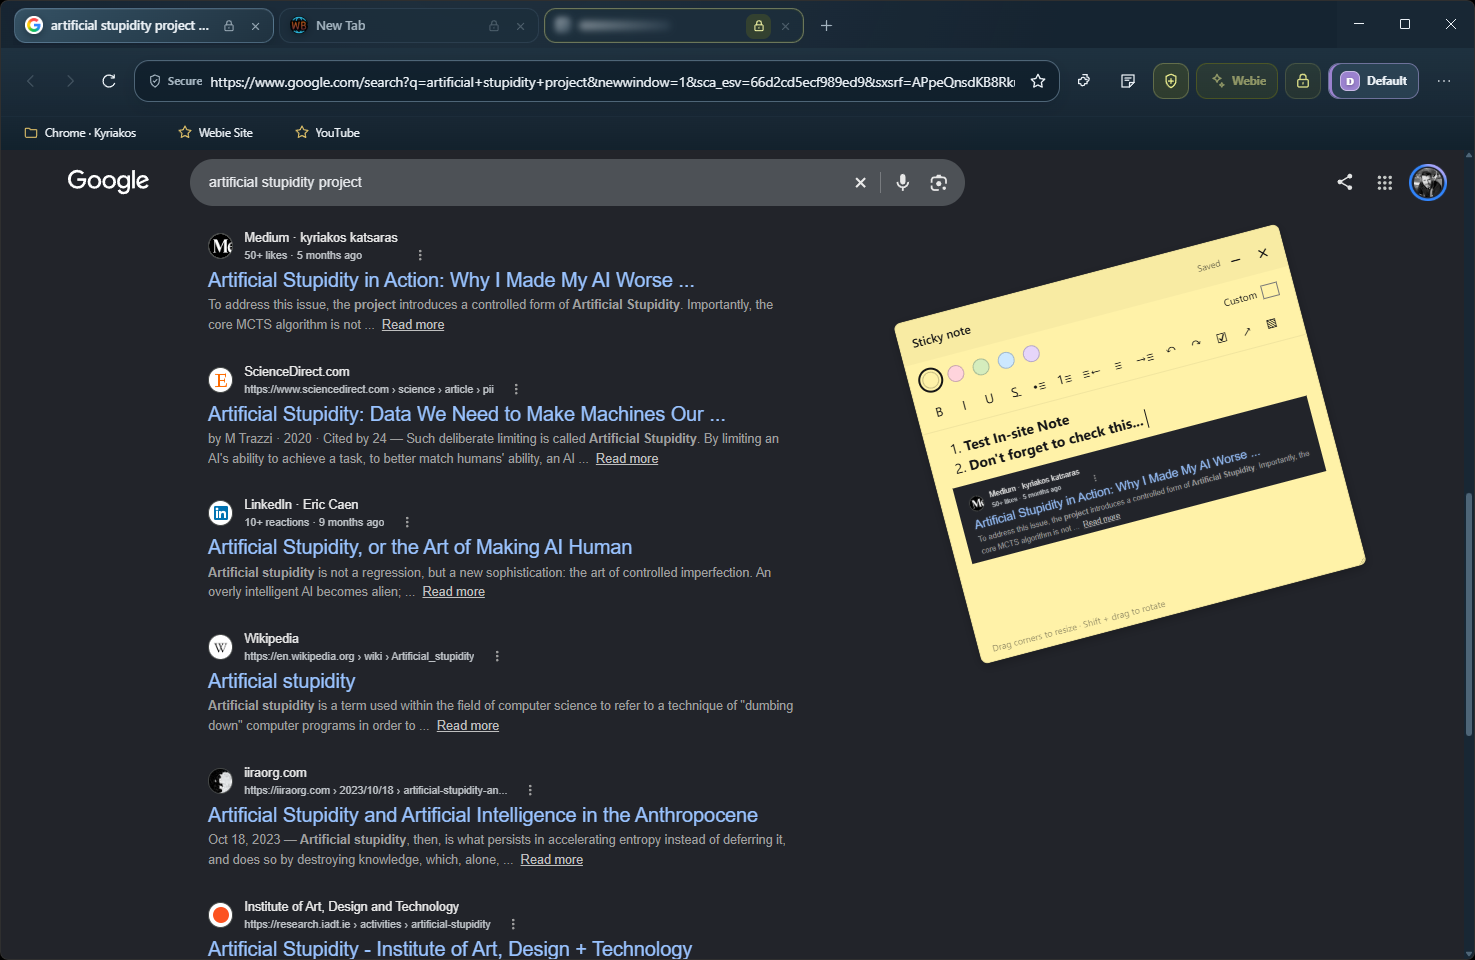Open the Google apps grid

(1385, 182)
